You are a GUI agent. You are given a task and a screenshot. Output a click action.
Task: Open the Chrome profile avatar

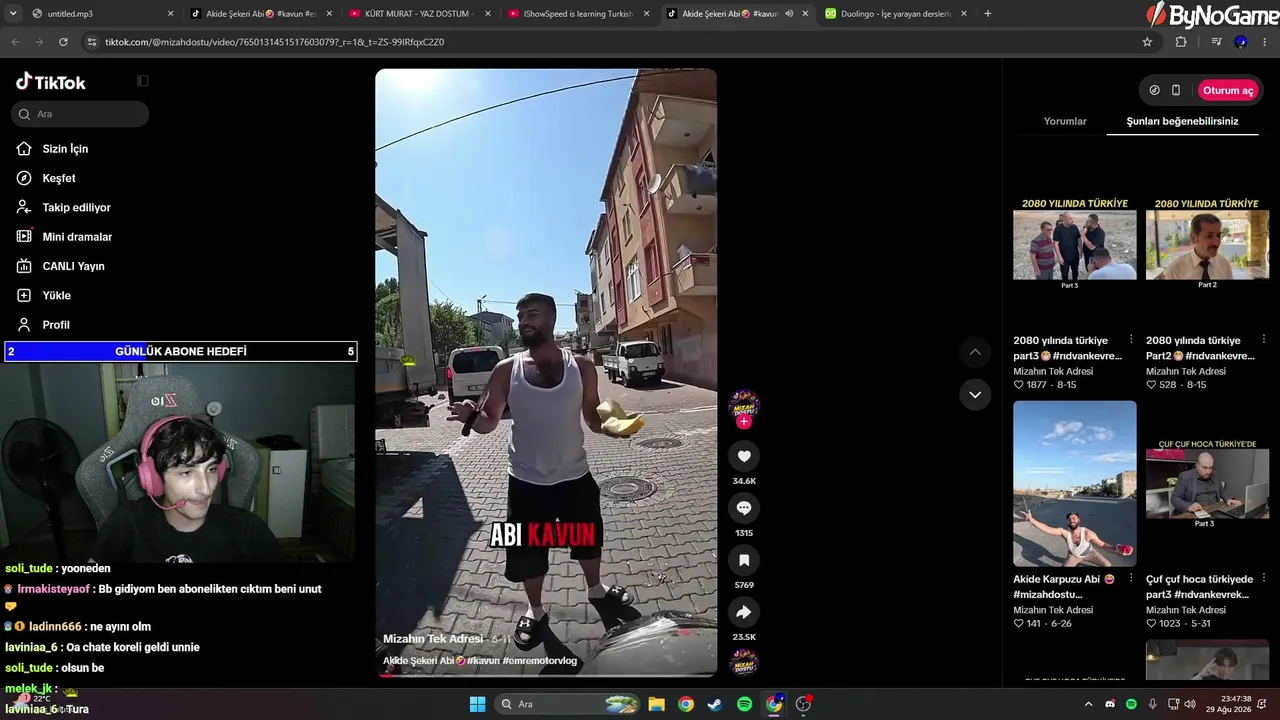pyautogui.click(x=1241, y=42)
